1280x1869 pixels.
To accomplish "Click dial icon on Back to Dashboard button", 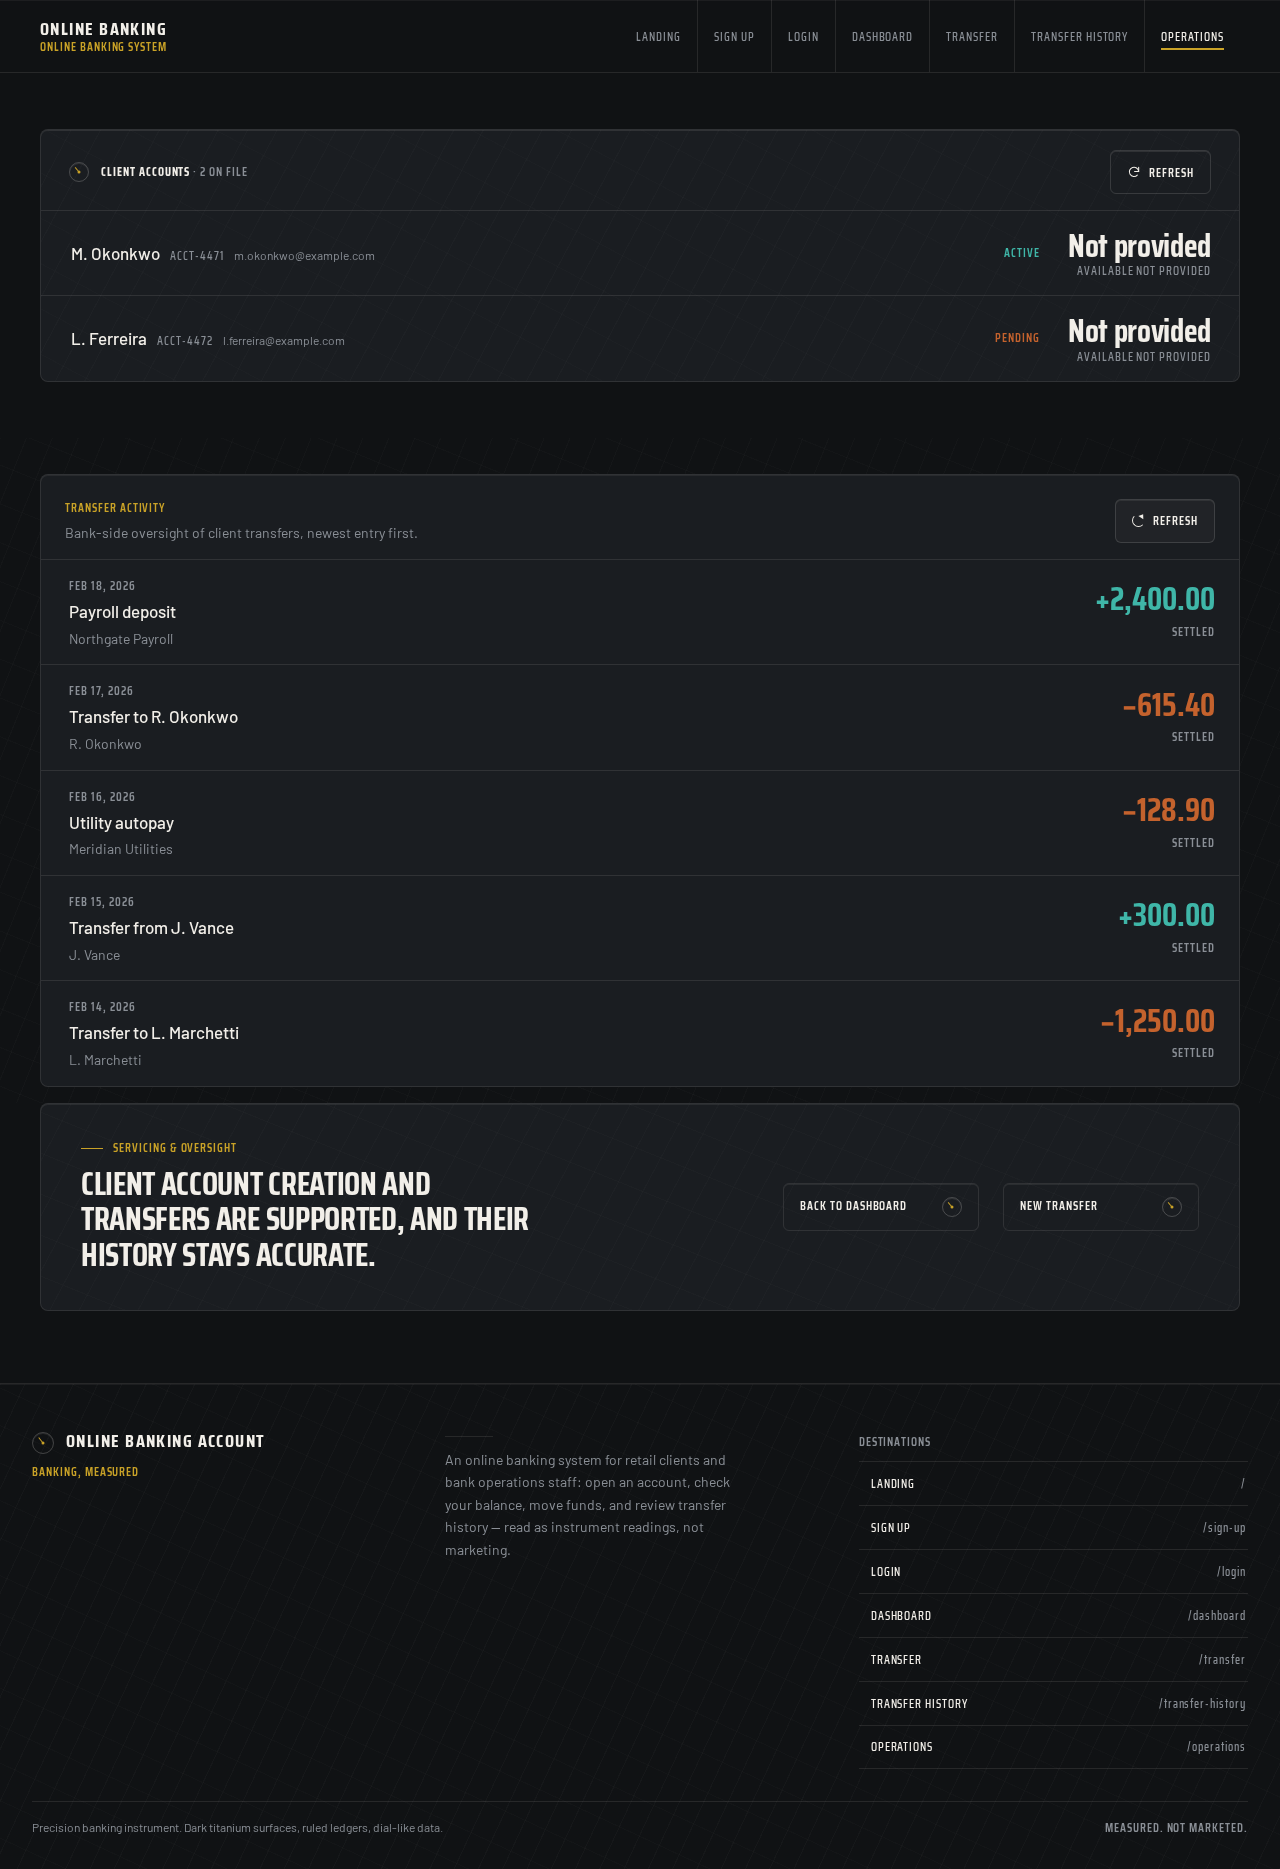I will pyautogui.click(x=952, y=1207).
